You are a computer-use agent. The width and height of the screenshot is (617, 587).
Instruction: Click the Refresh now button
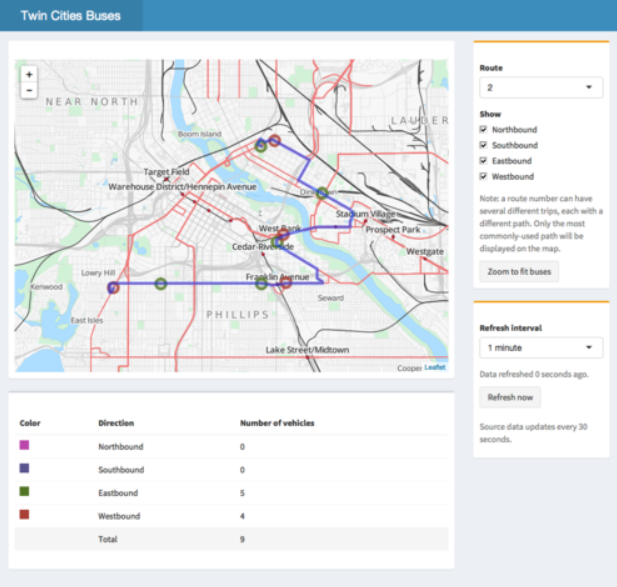(510, 397)
